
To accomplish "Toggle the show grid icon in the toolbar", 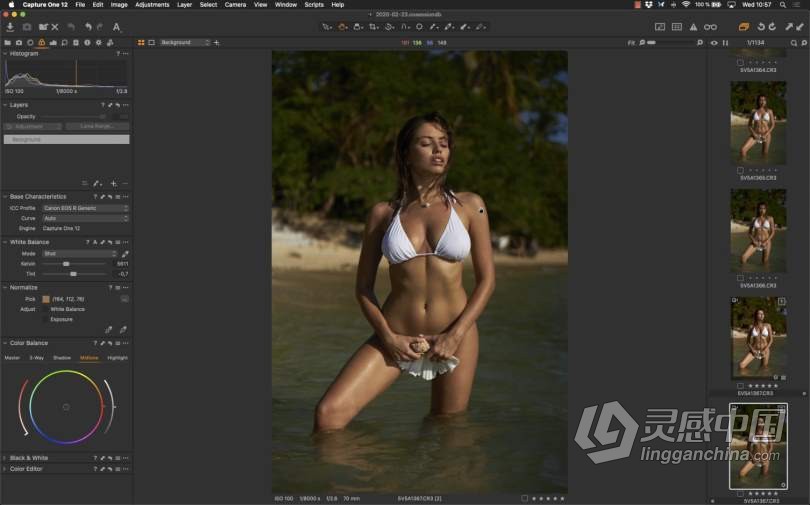I will pos(677,27).
